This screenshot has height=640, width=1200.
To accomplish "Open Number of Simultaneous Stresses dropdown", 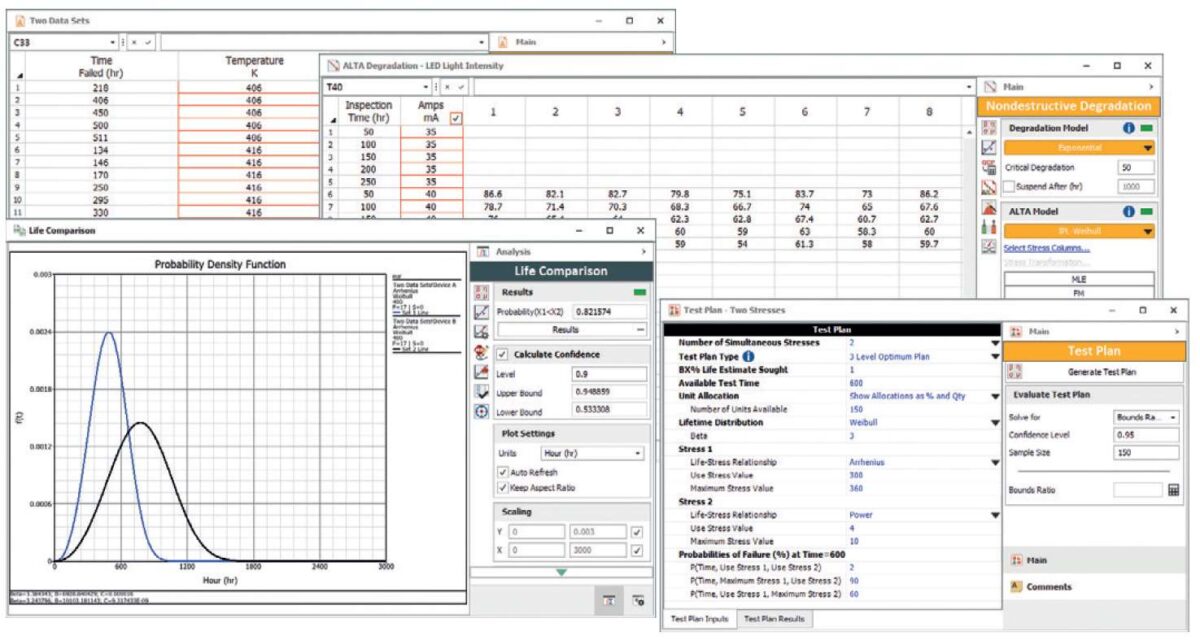I will click(x=995, y=342).
